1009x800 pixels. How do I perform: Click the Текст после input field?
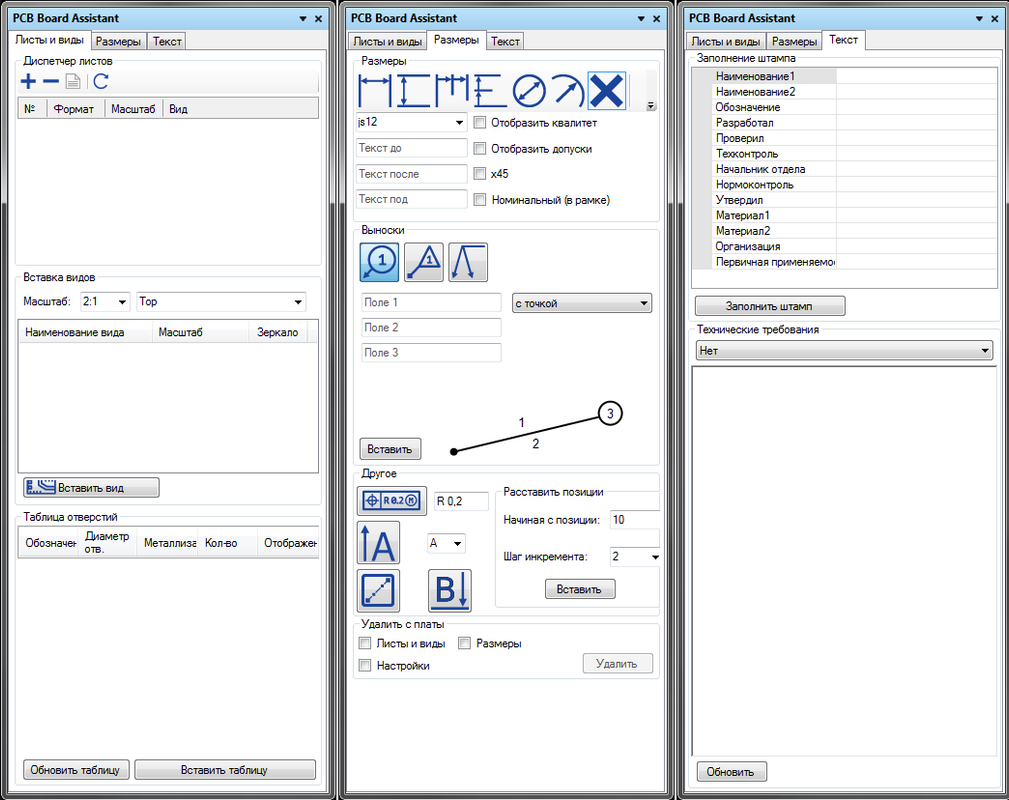[x=412, y=174]
